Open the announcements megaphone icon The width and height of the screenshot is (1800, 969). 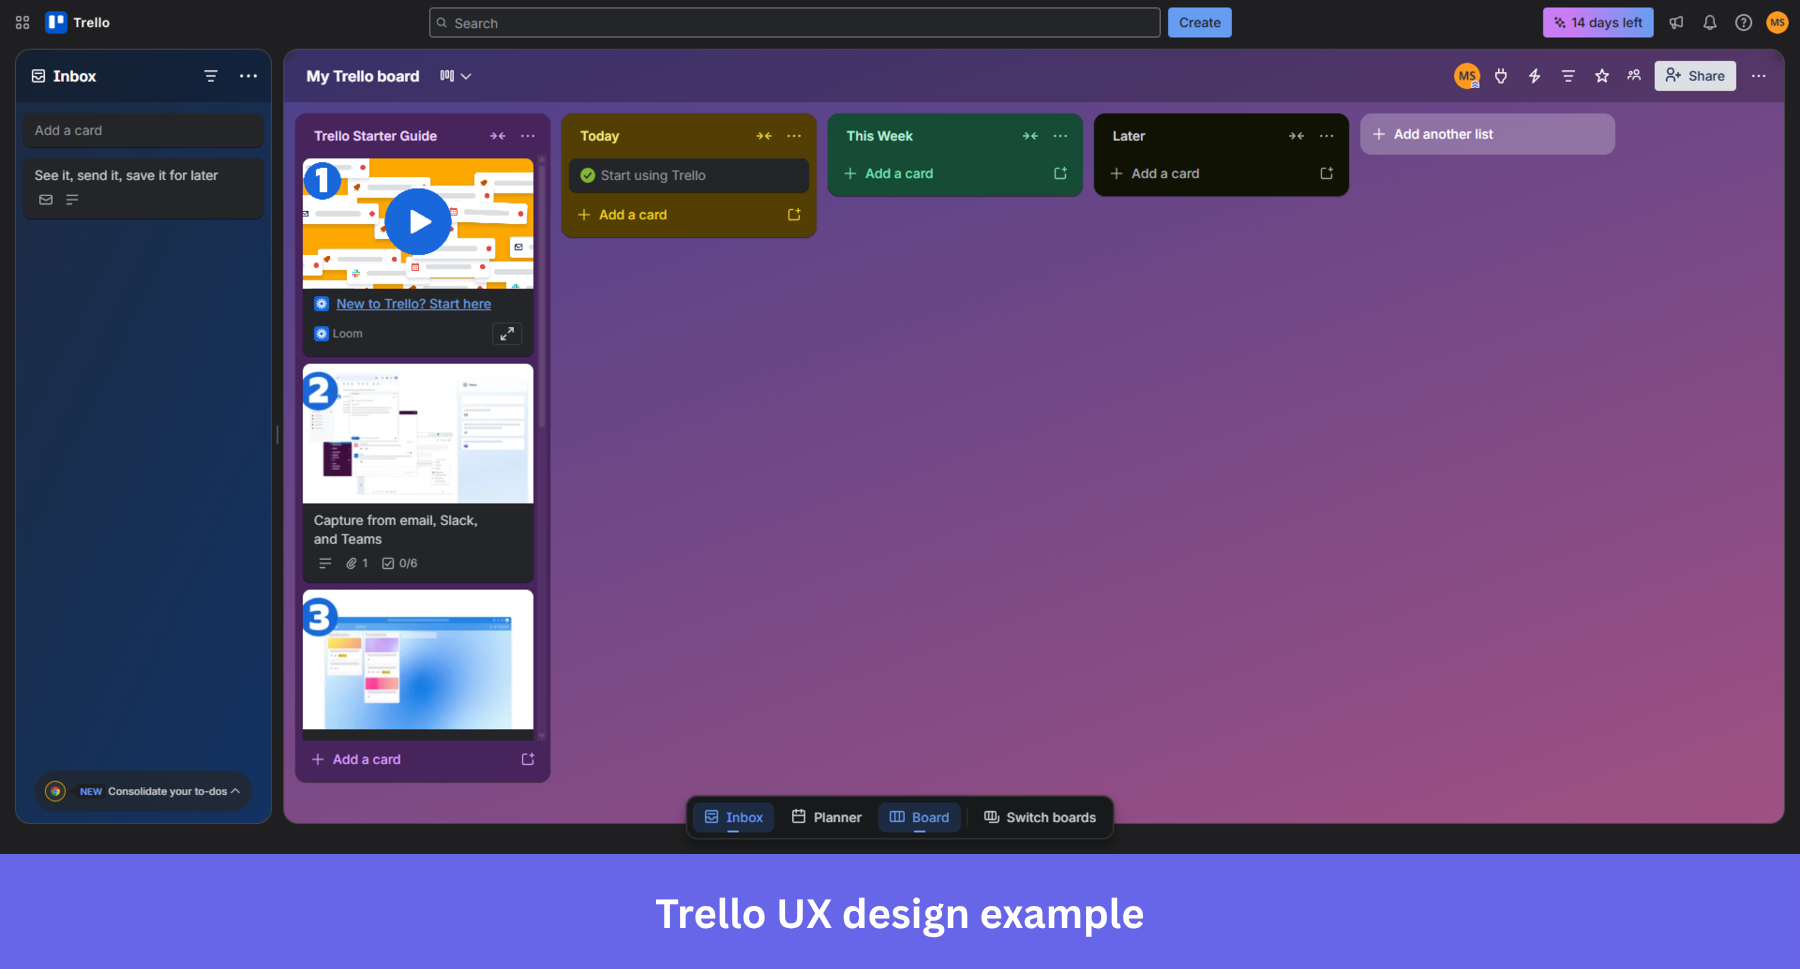[1676, 22]
